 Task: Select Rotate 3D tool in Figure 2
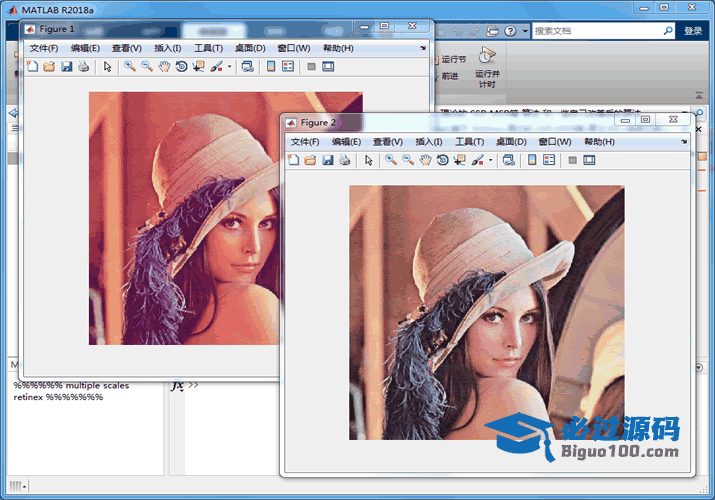[442, 160]
